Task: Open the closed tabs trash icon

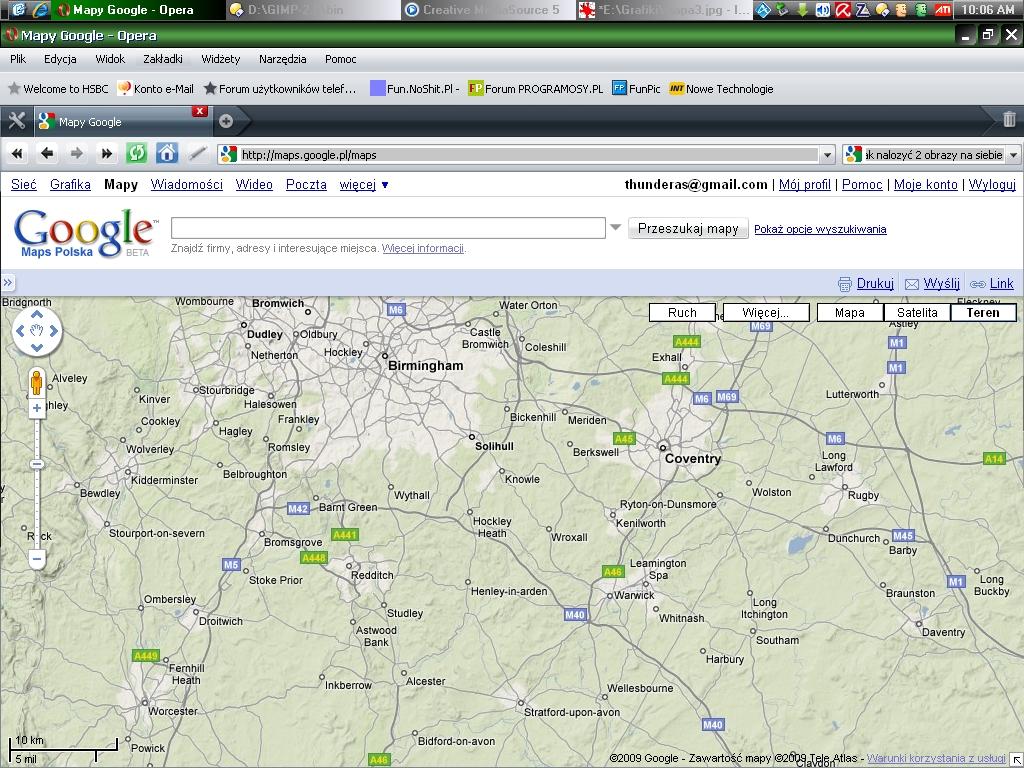Action: (1009, 119)
